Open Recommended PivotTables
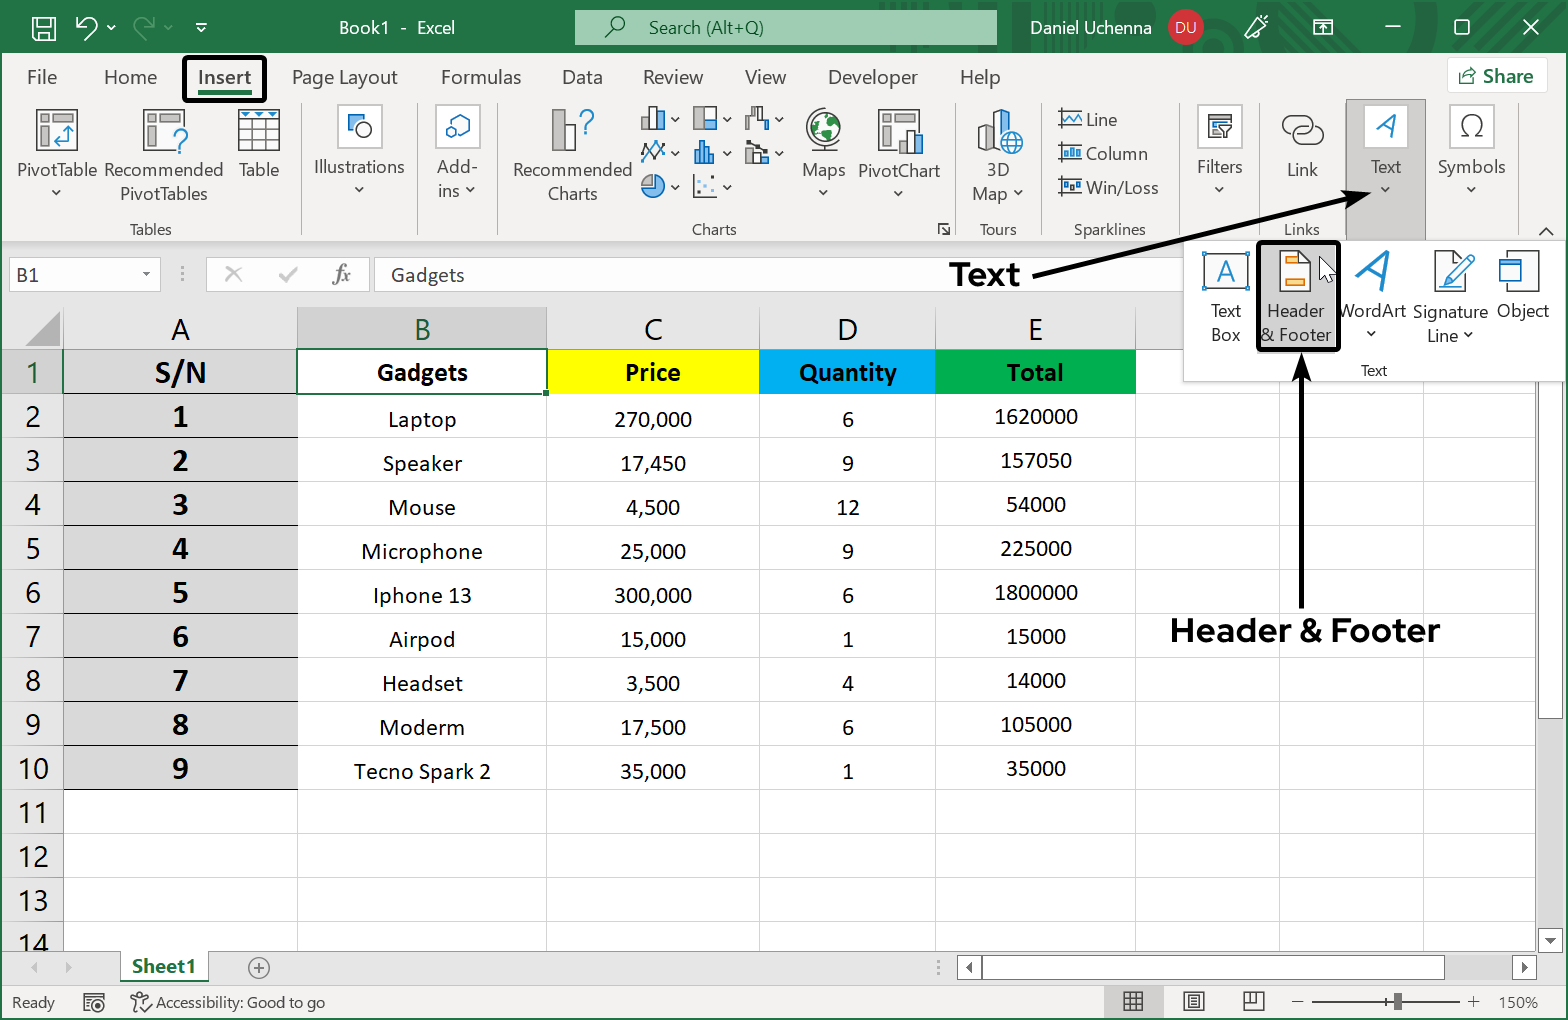The width and height of the screenshot is (1568, 1020). [x=164, y=153]
